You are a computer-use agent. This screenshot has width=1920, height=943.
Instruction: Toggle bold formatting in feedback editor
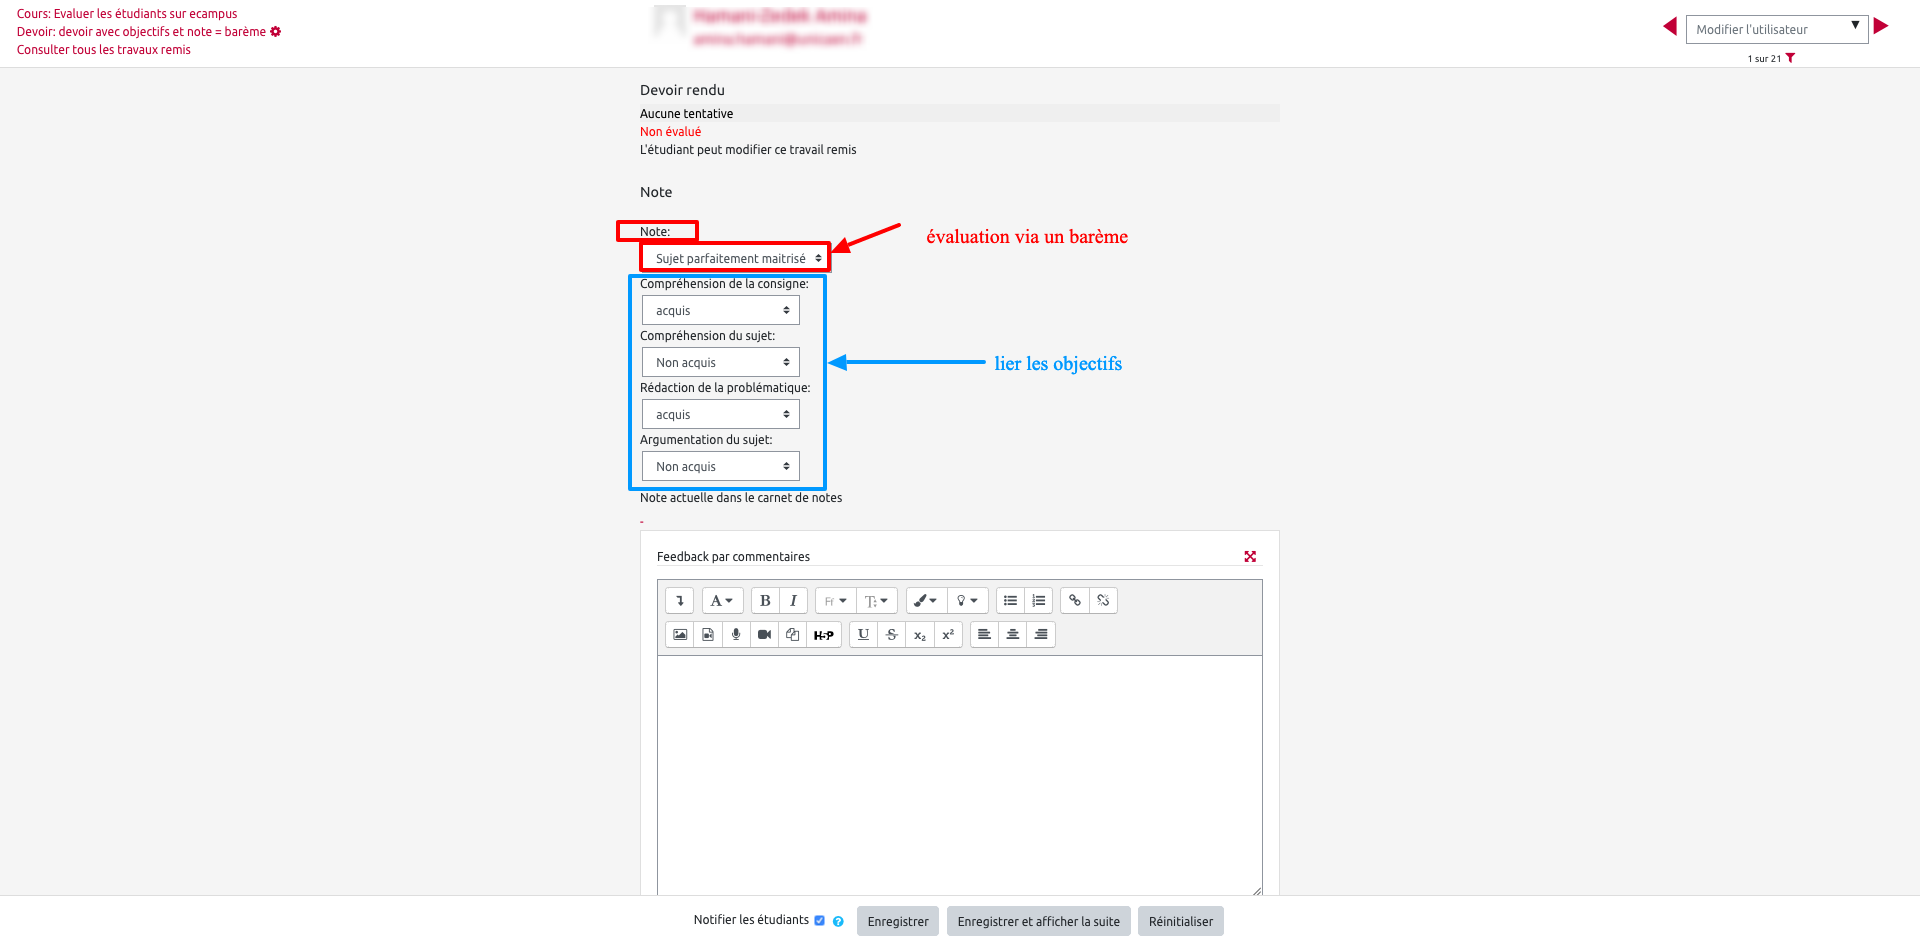click(765, 601)
